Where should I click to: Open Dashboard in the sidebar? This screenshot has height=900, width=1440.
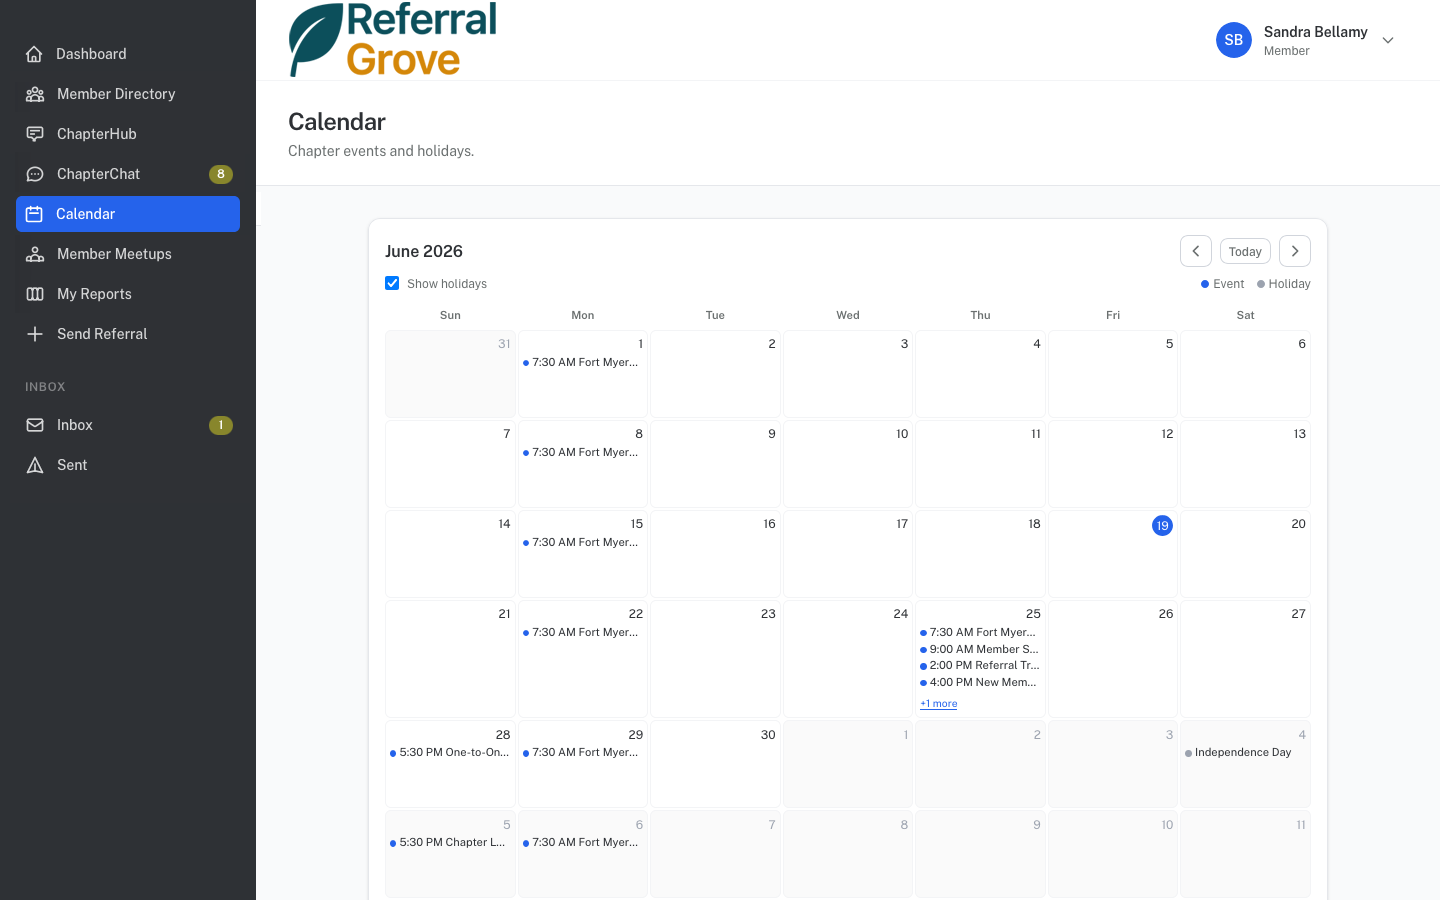point(128,54)
